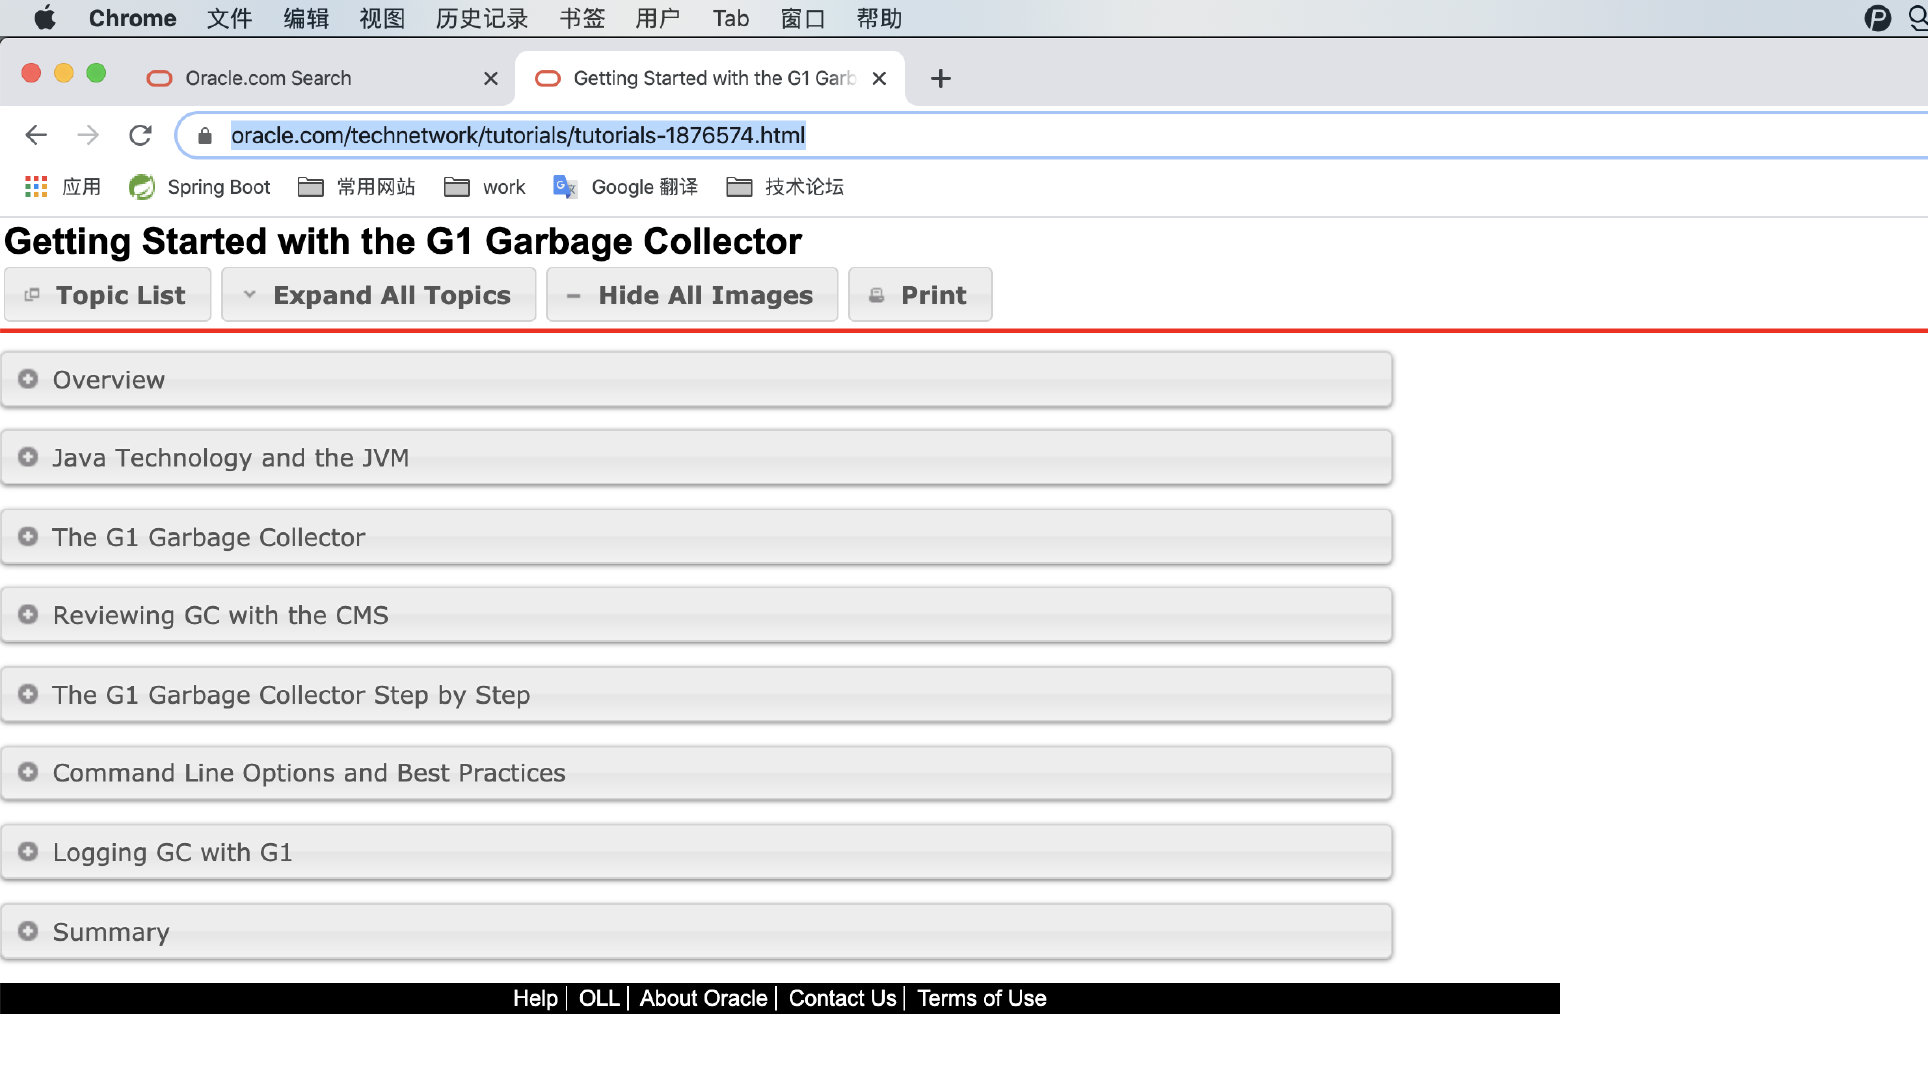
Task: Click the lock icon in the address bar
Action: 205,136
